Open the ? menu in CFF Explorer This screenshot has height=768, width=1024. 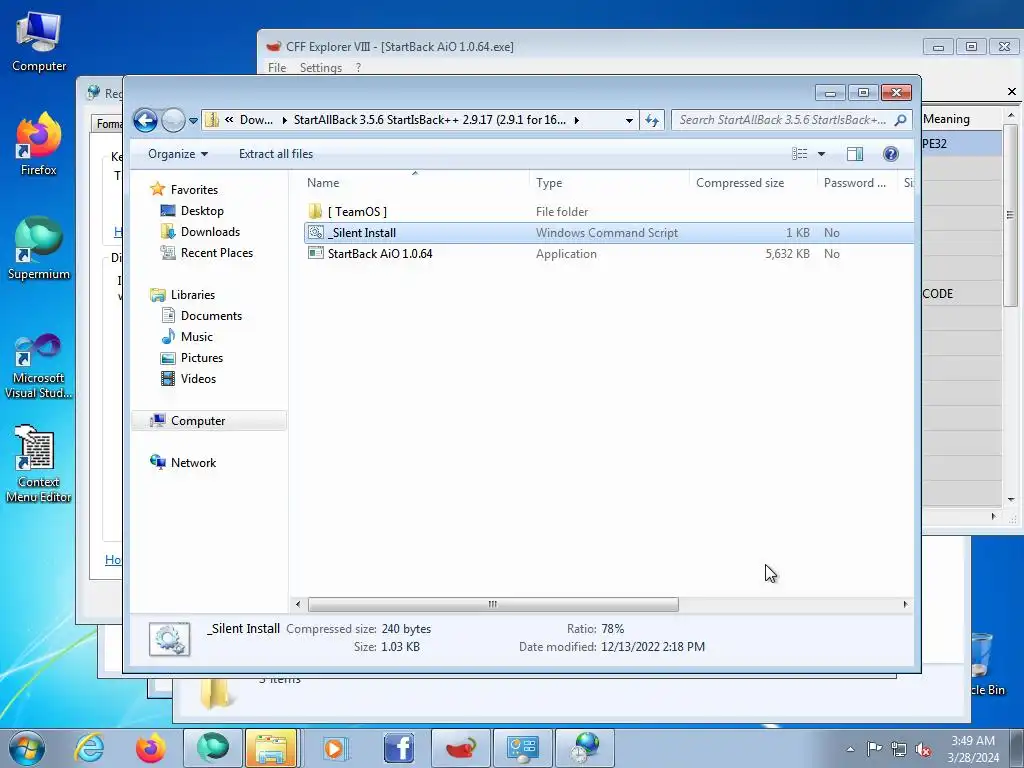coord(358,67)
